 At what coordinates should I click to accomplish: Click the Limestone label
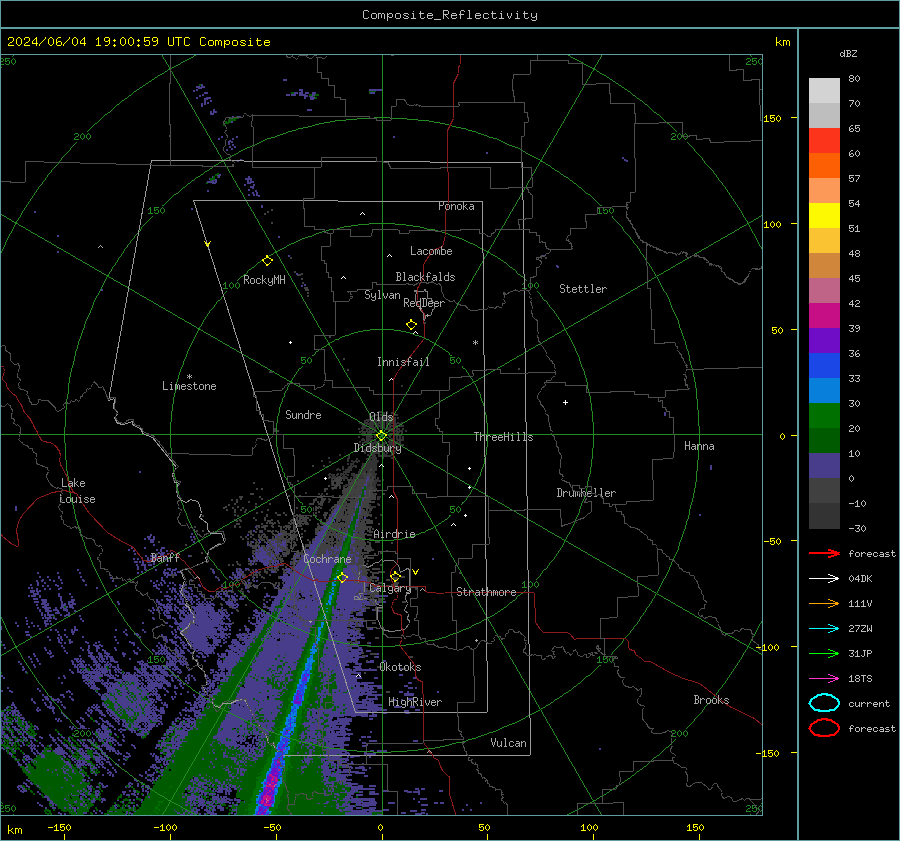click(189, 386)
